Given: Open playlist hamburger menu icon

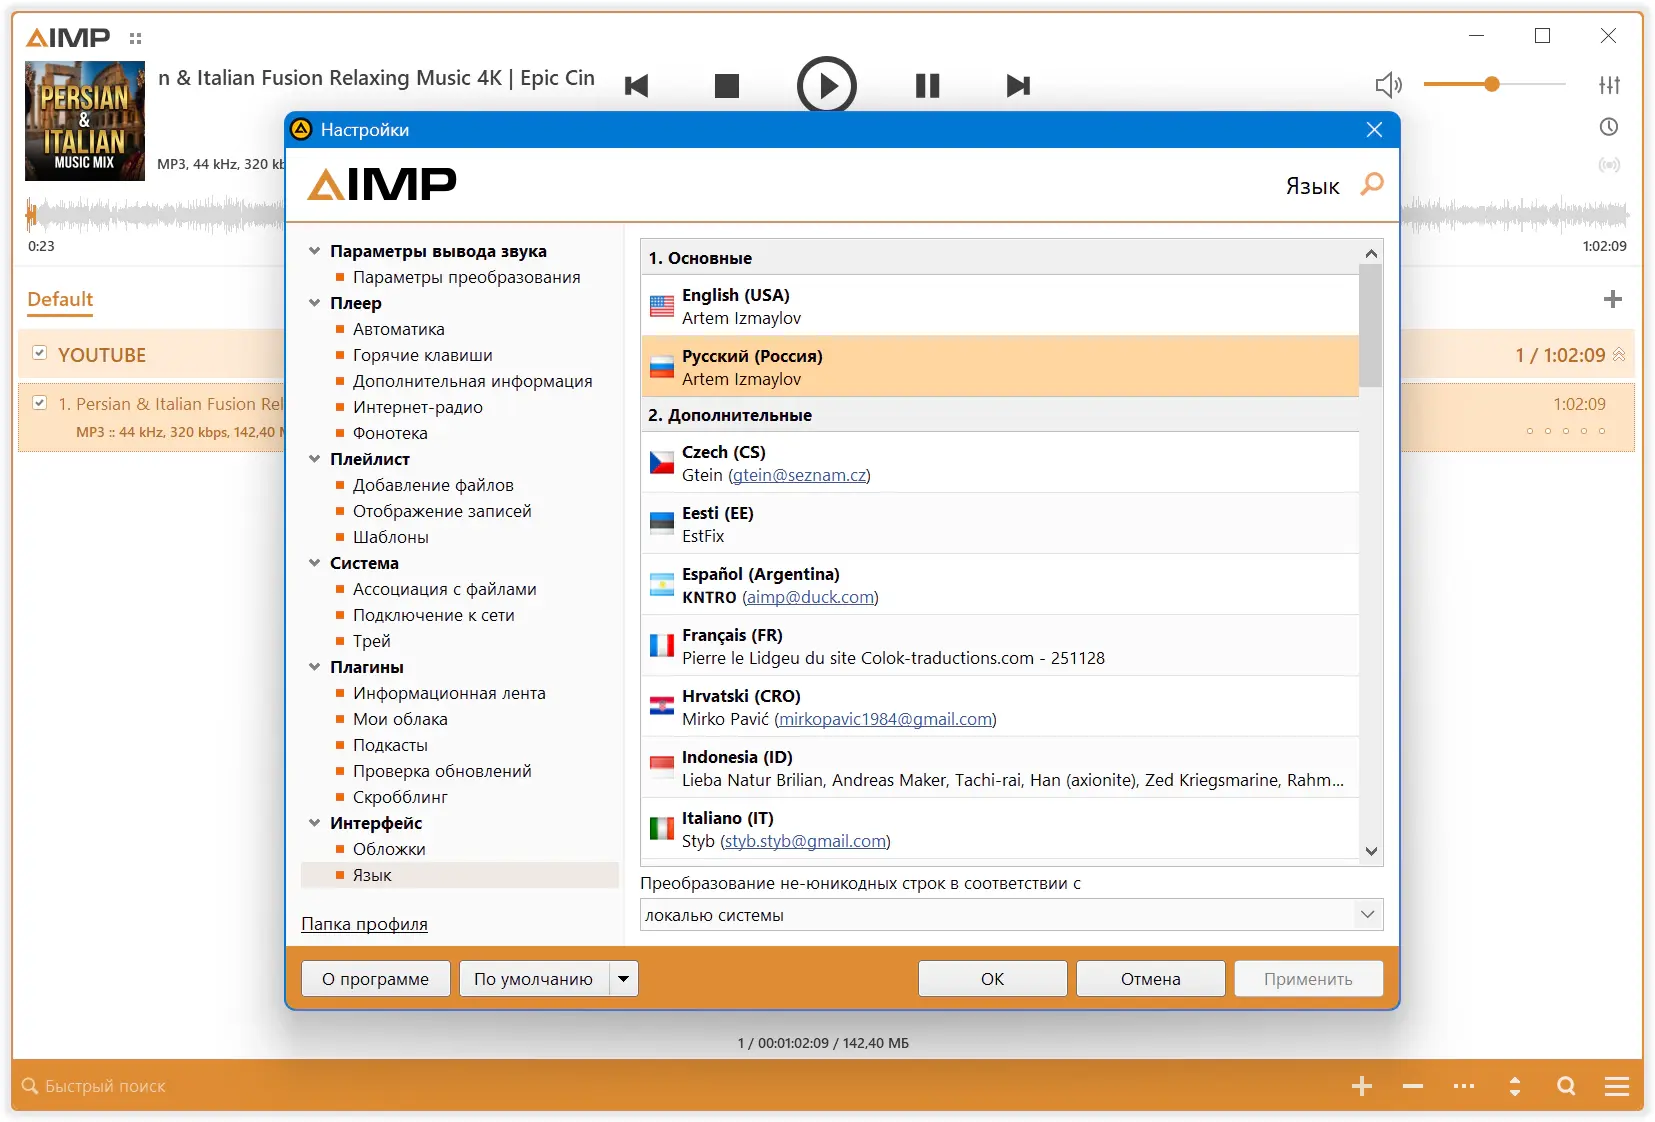Looking at the screenshot, I should pos(1617,1086).
